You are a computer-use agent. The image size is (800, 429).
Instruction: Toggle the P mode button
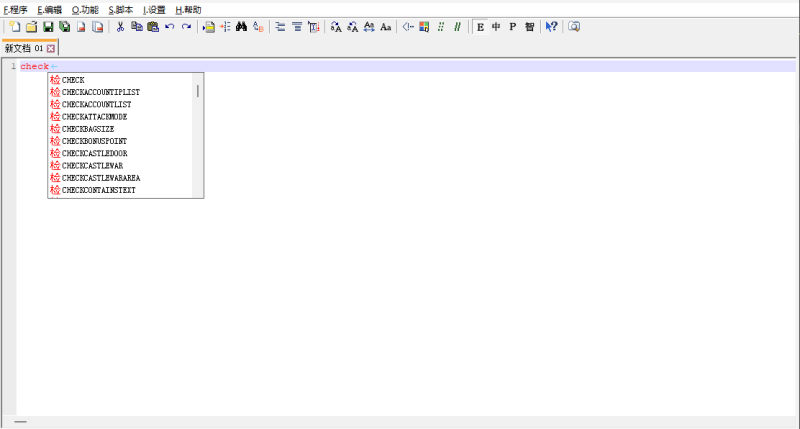tap(512, 27)
